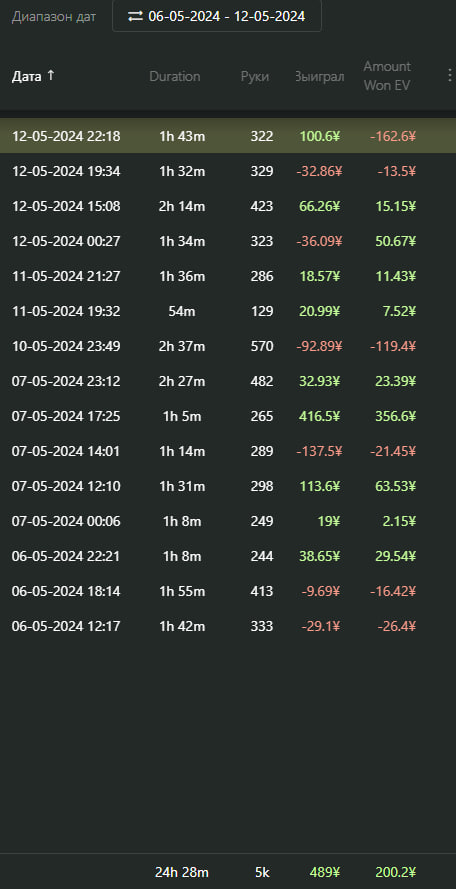Select session 12-05-2024 22:18 row

point(228,136)
